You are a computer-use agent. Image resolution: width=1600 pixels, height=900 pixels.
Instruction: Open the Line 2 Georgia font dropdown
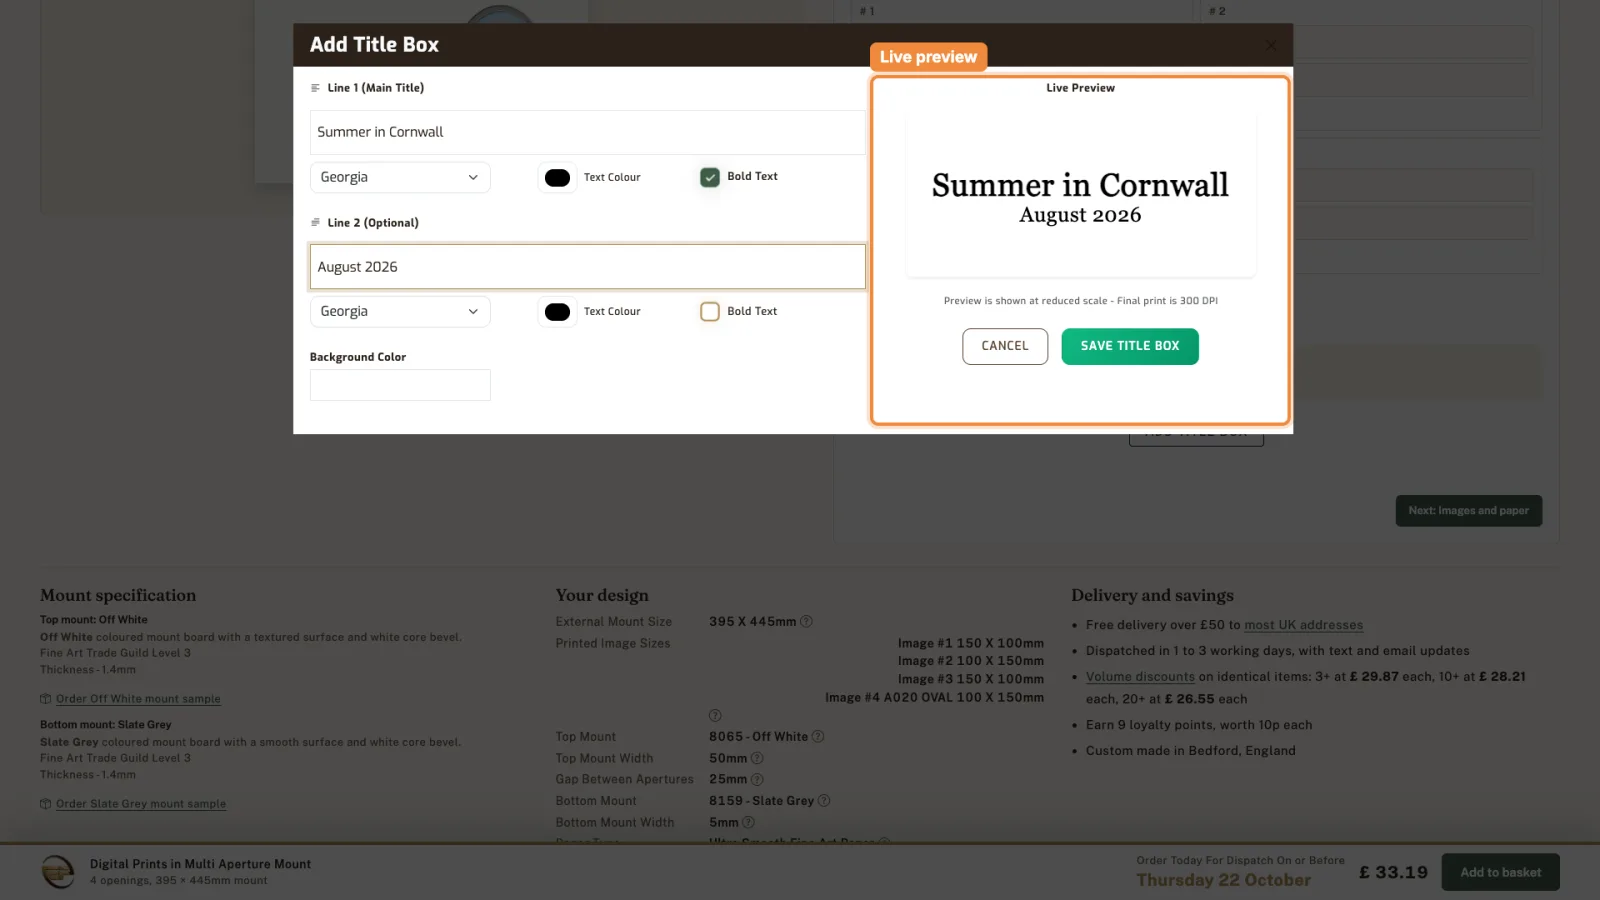click(400, 312)
